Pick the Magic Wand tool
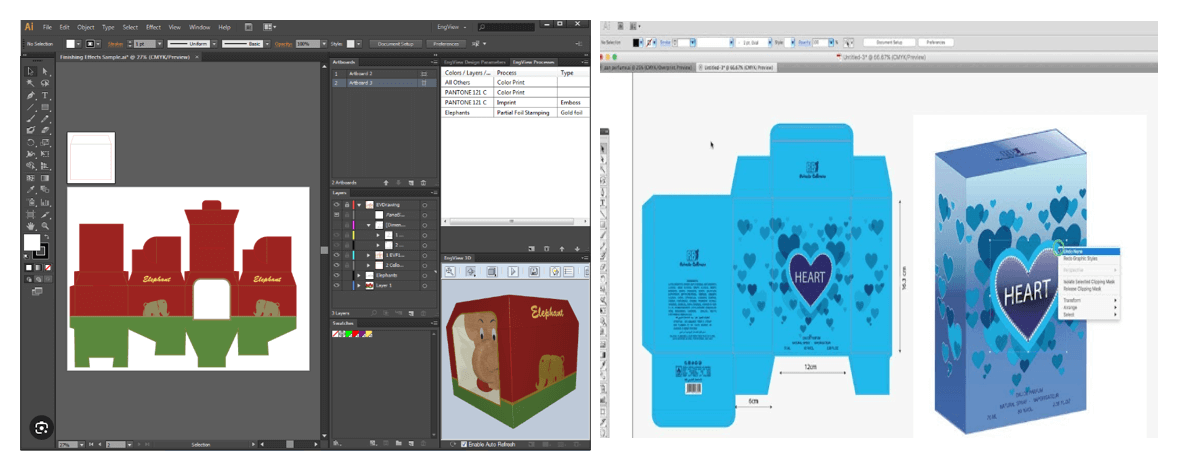The image size is (1188, 468). (x=31, y=83)
